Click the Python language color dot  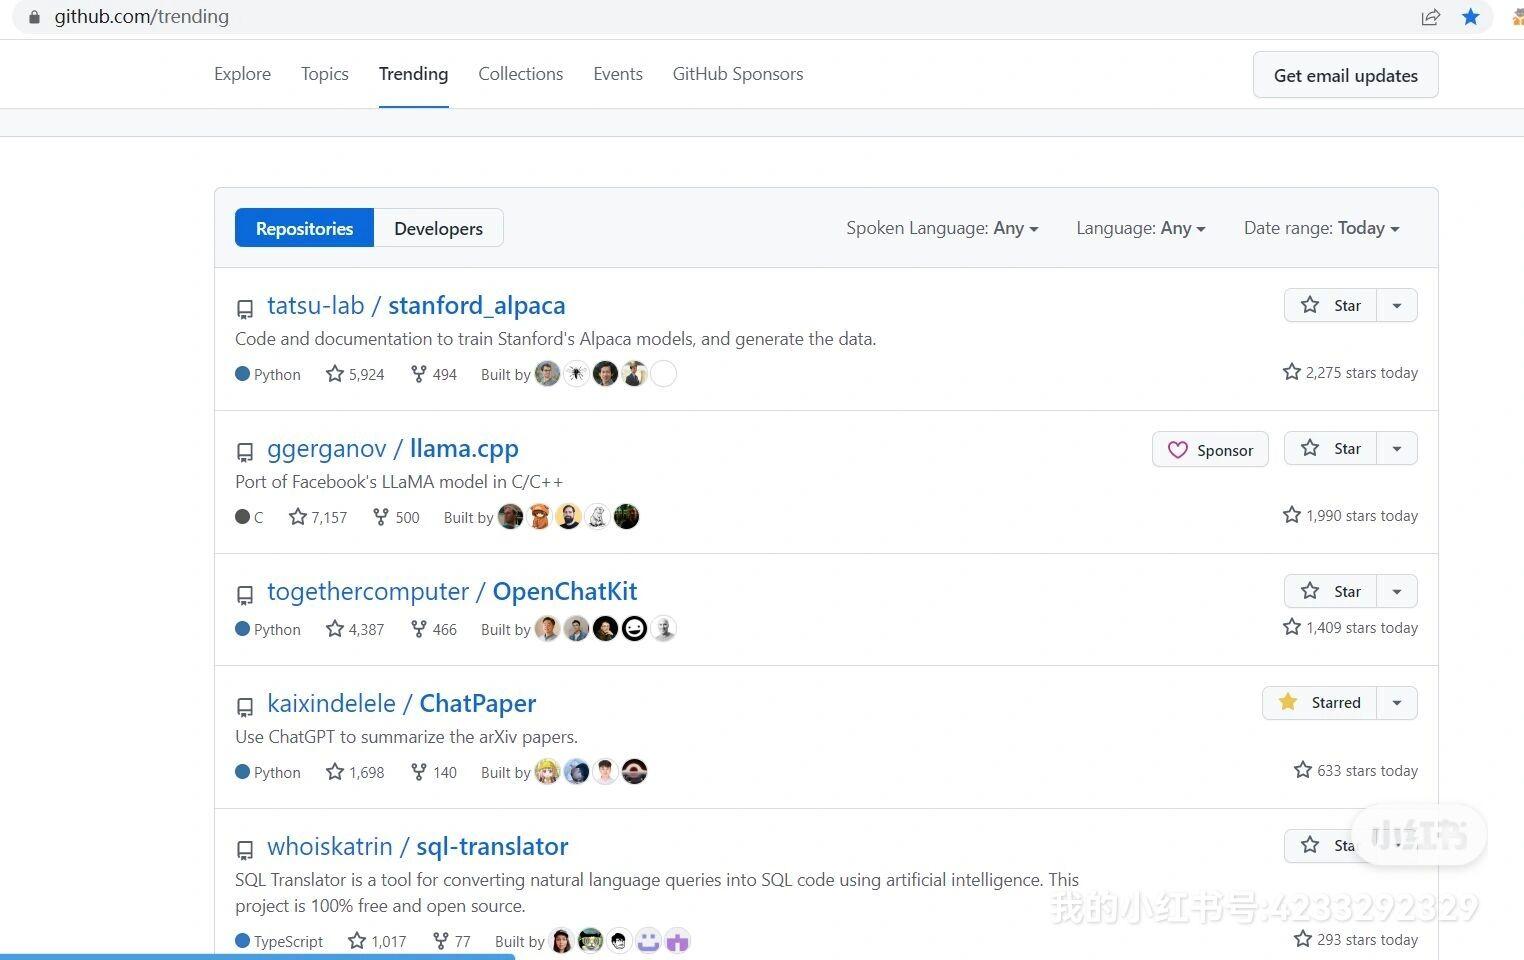tap(242, 373)
